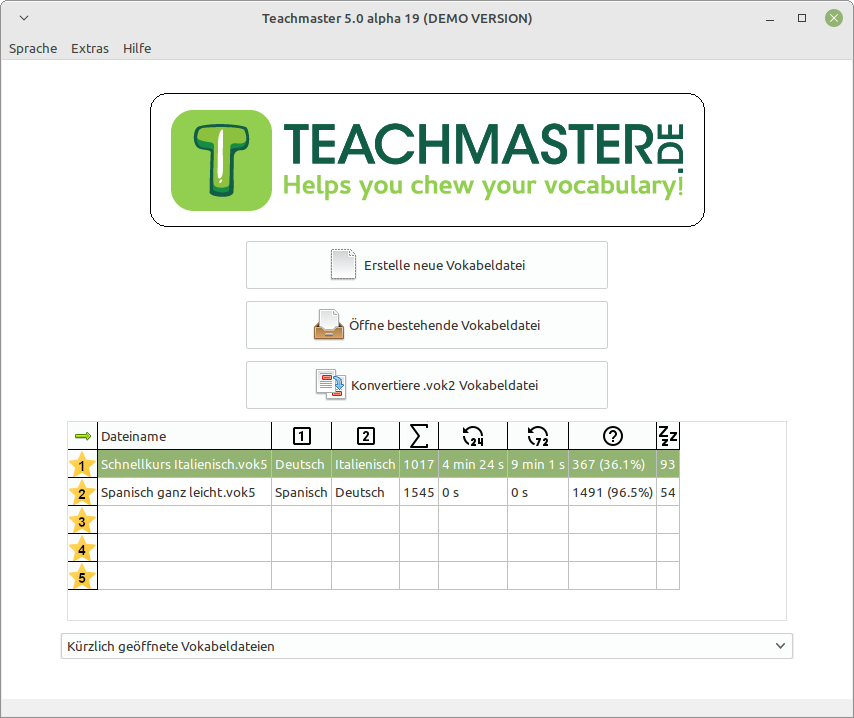Viewport: 854px width, 718px height.
Task: Click the sleeping Zzz column header icon
Action: click(667, 436)
